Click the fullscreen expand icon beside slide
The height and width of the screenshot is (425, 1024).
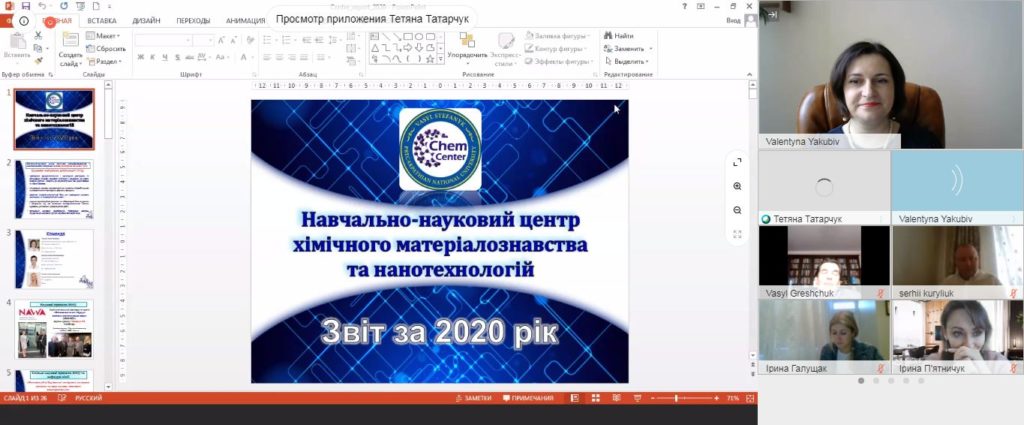(x=737, y=162)
